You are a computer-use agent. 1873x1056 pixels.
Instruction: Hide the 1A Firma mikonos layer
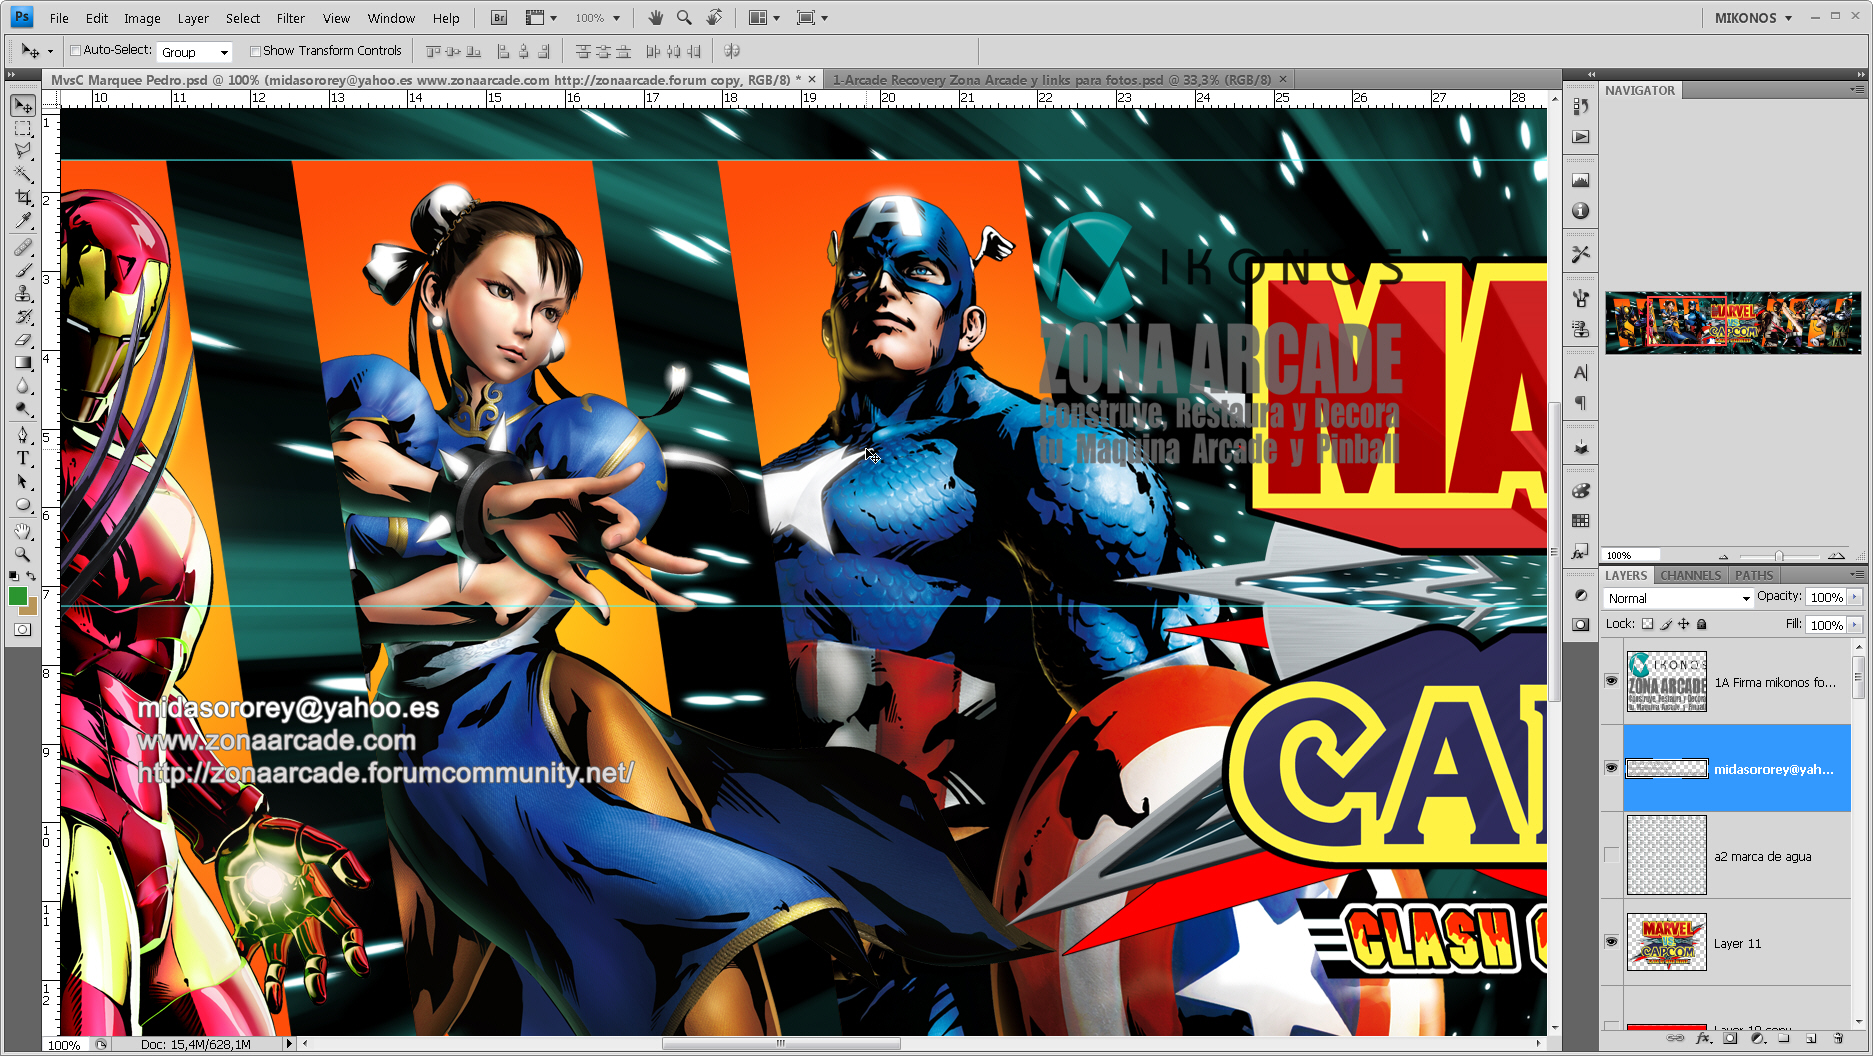(1611, 681)
